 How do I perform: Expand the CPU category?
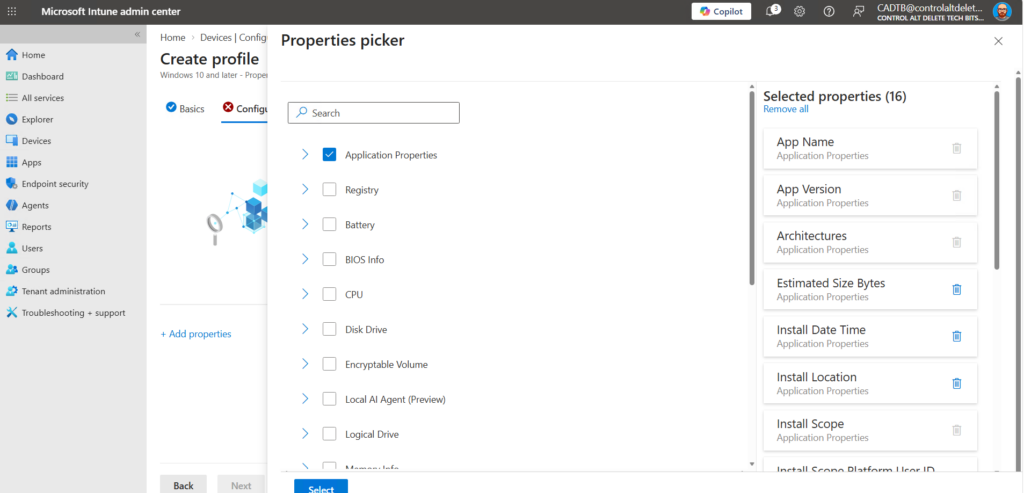click(305, 294)
